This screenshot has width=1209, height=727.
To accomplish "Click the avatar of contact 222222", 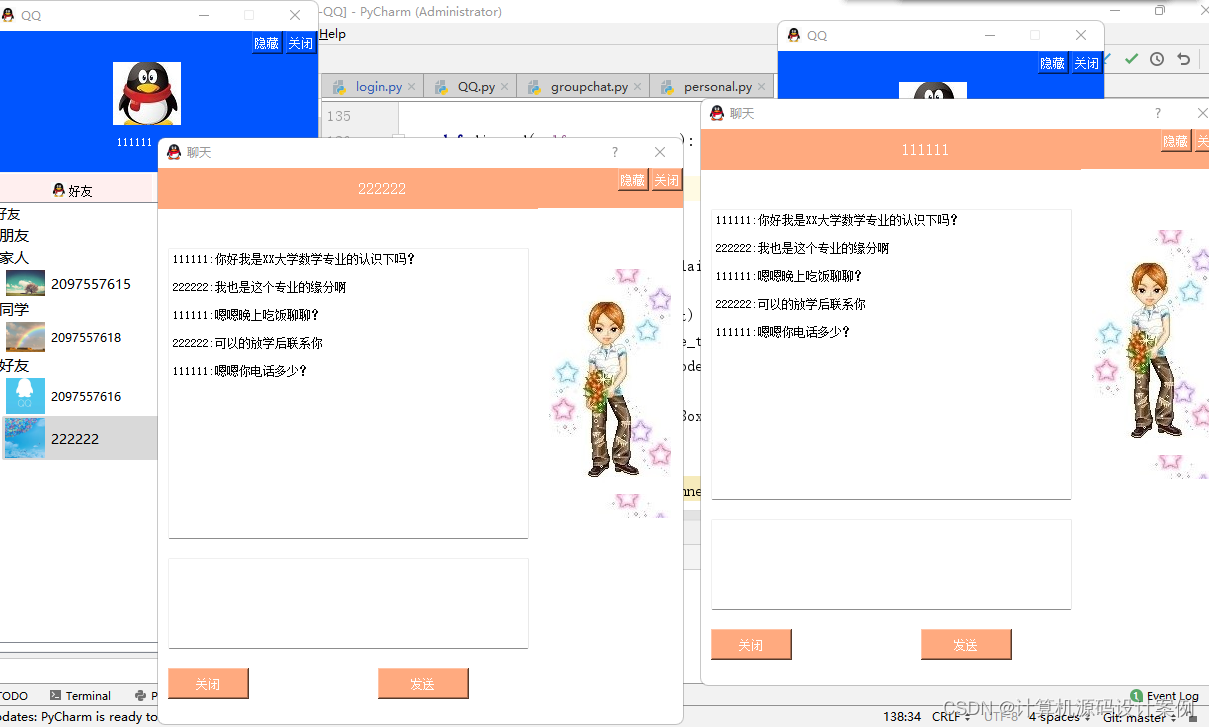I will pyautogui.click(x=25, y=438).
